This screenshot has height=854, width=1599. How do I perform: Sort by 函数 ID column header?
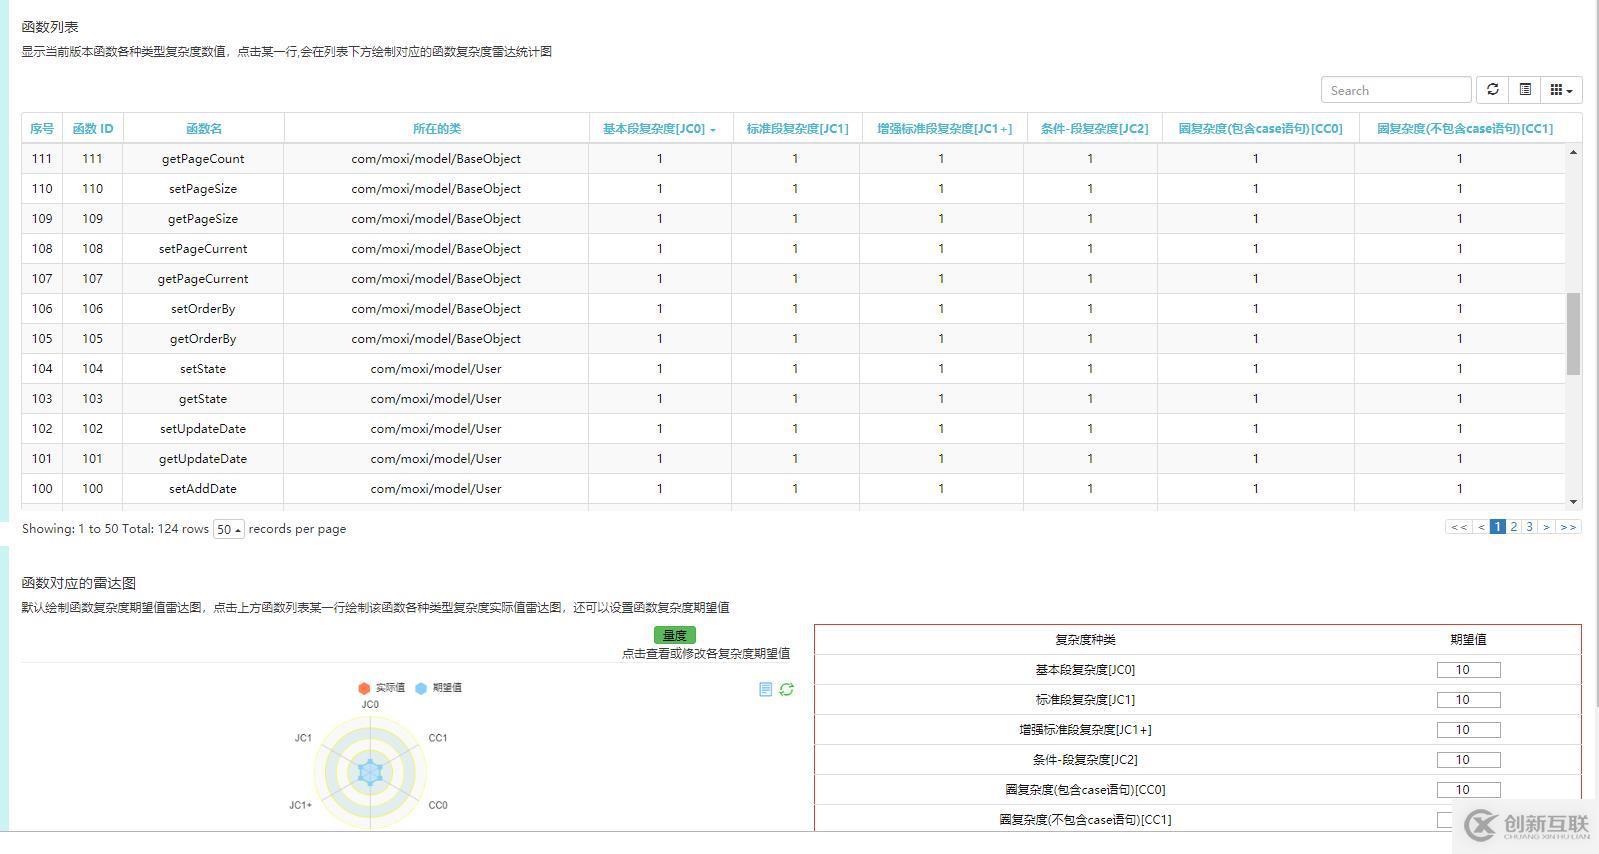[93, 128]
